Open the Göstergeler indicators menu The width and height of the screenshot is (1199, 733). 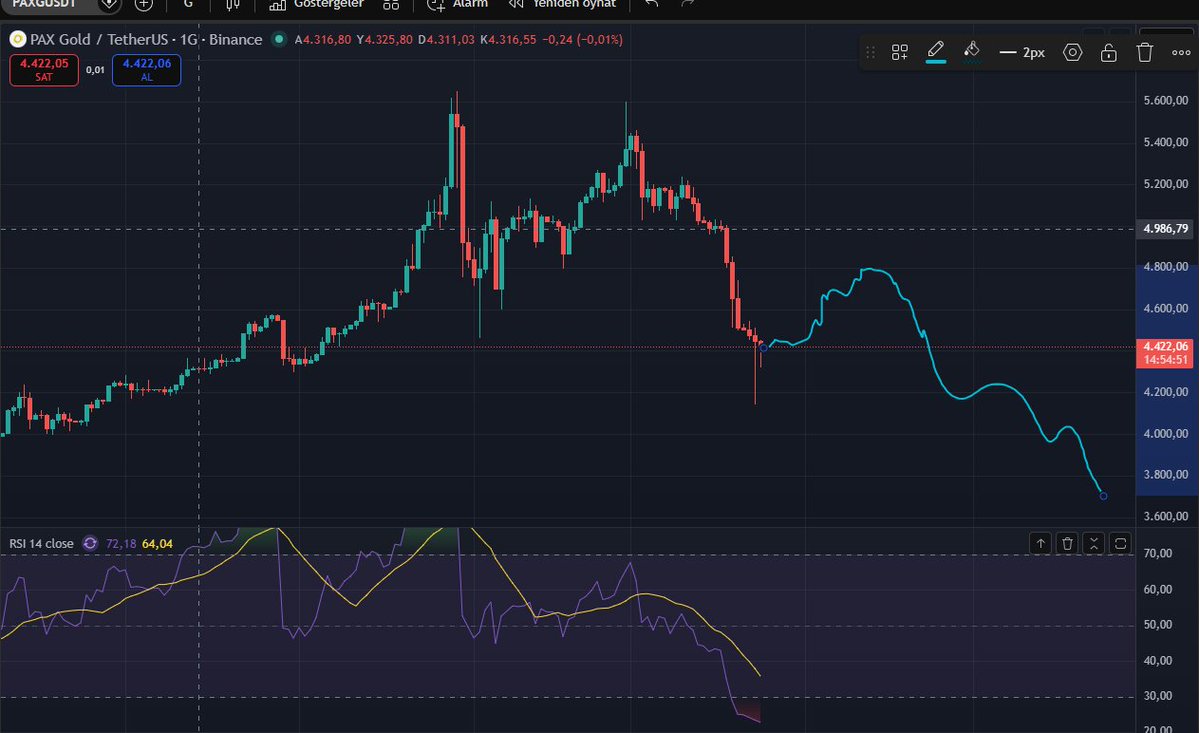click(317, 5)
